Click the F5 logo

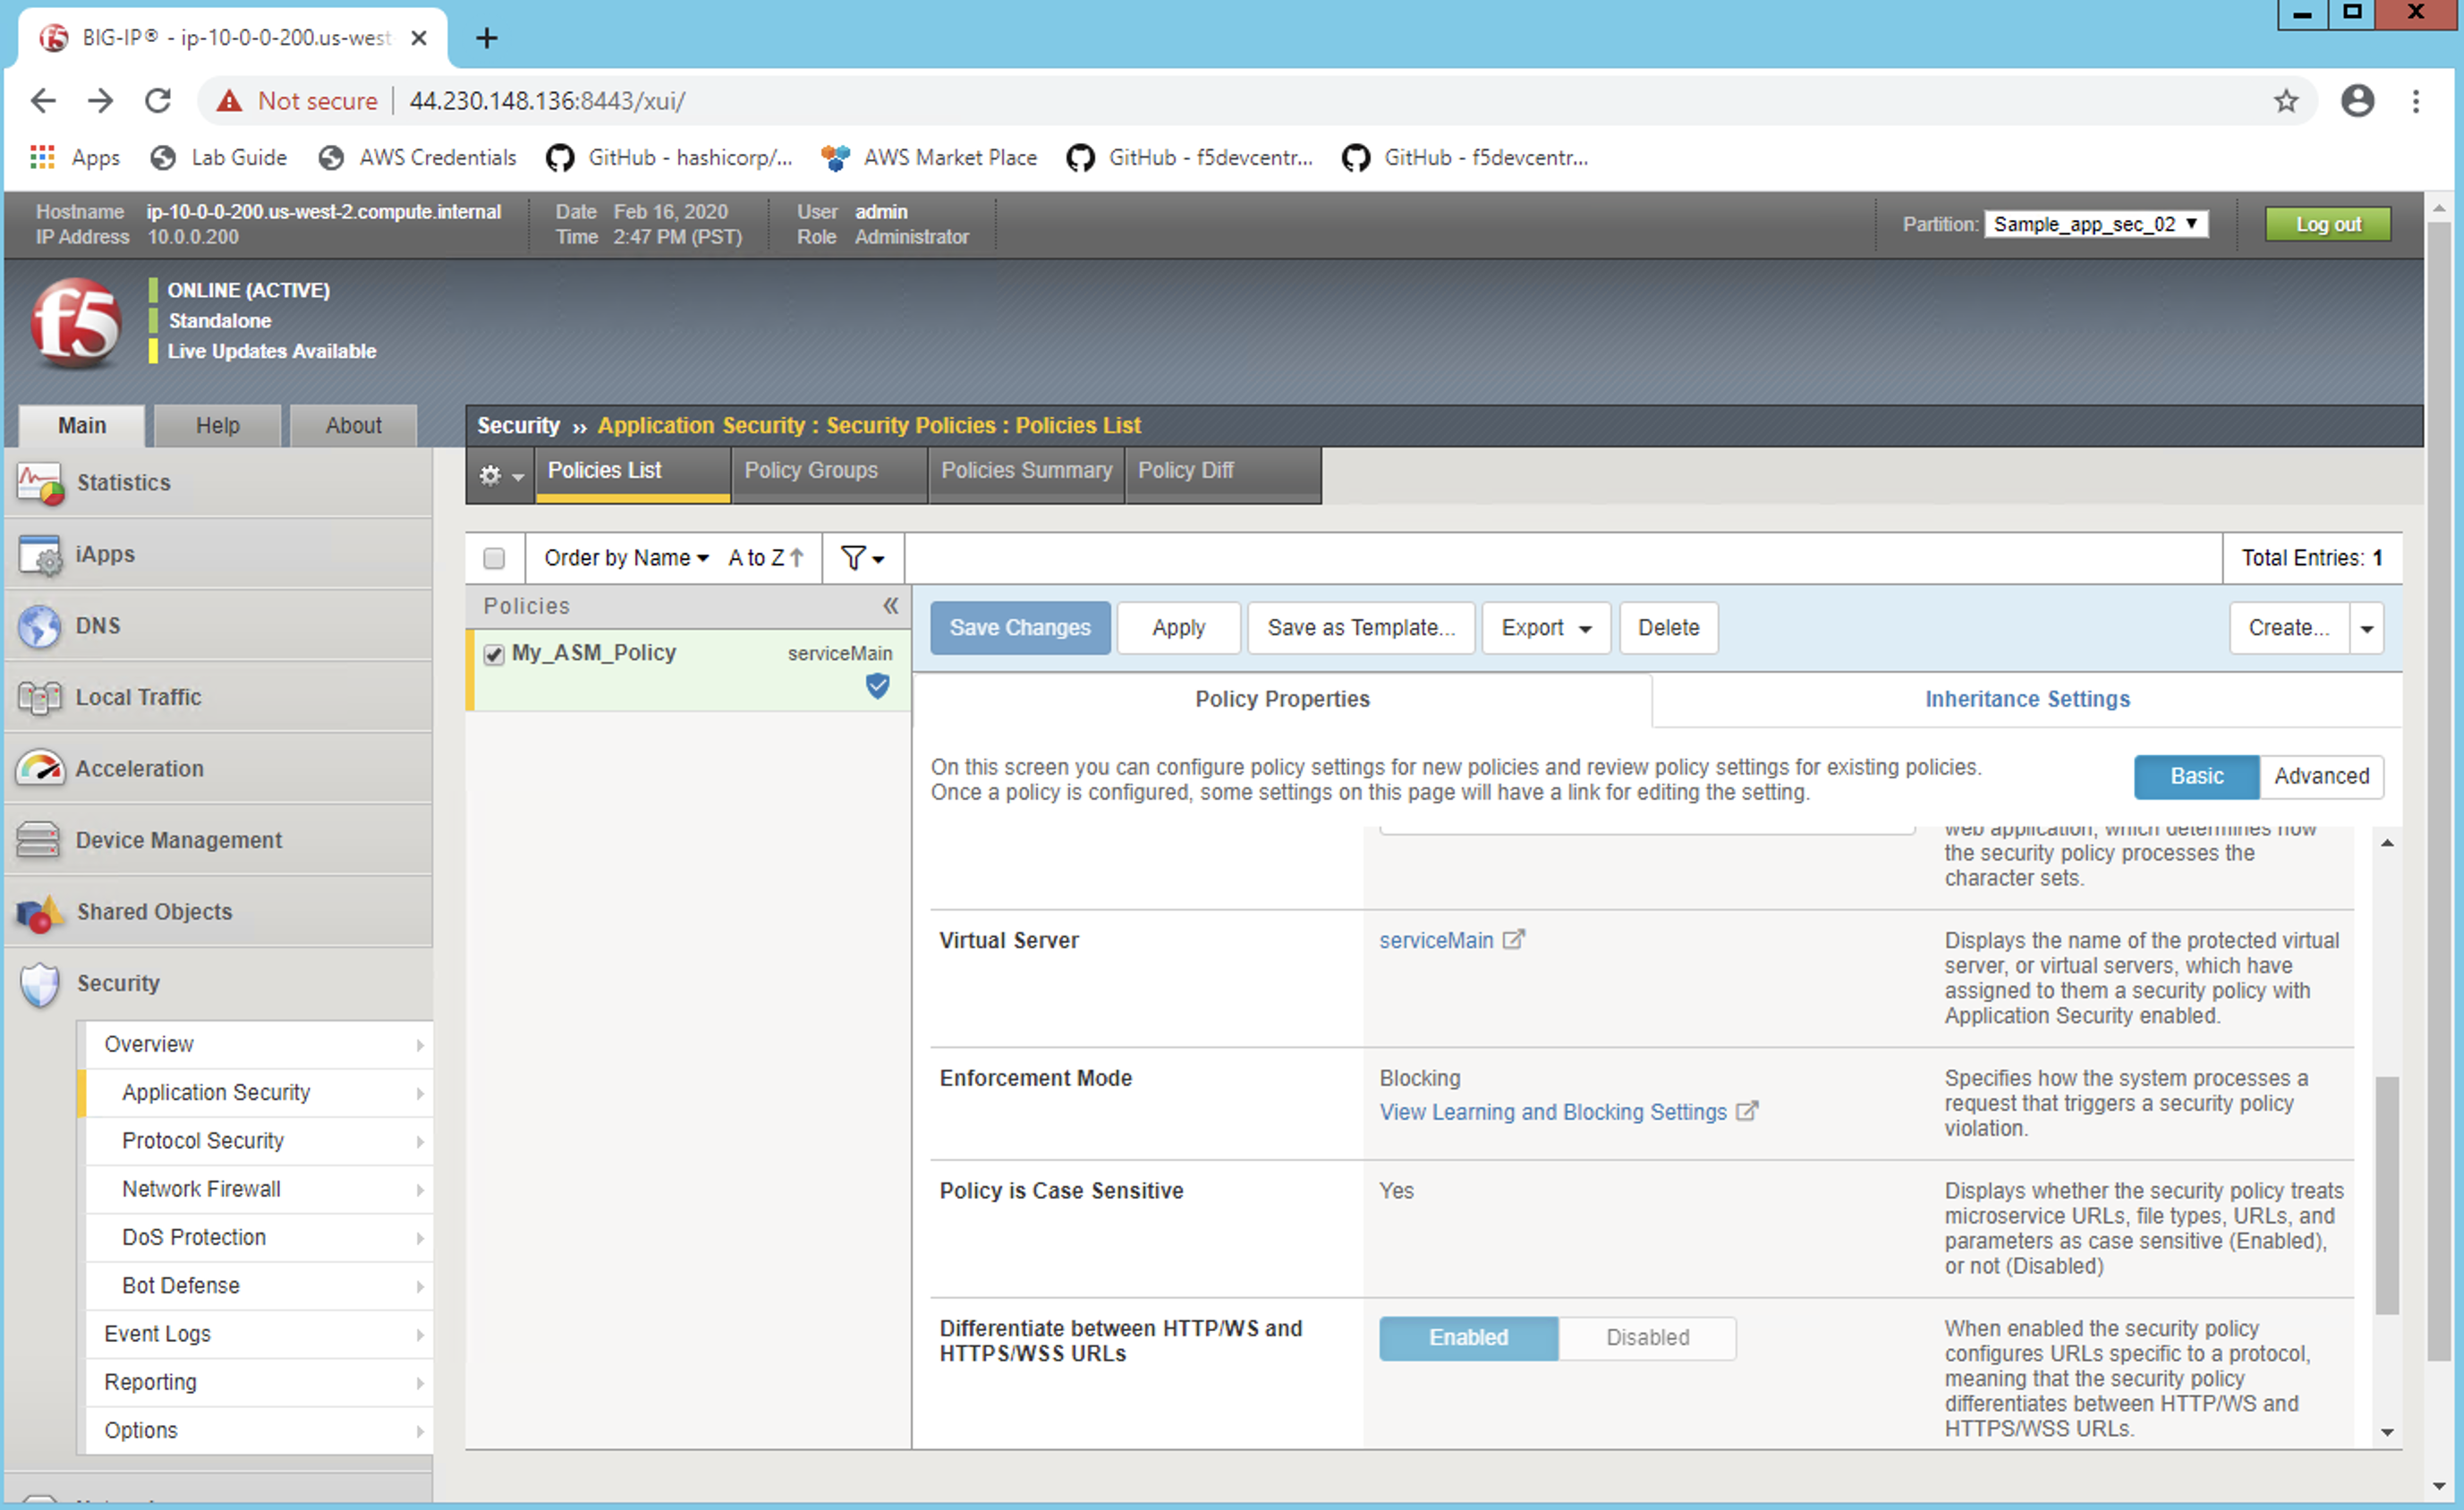(75, 322)
